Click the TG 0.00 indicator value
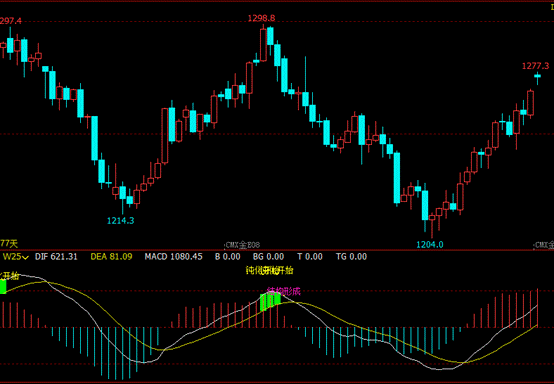 pyautogui.click(x=351, y=257)
